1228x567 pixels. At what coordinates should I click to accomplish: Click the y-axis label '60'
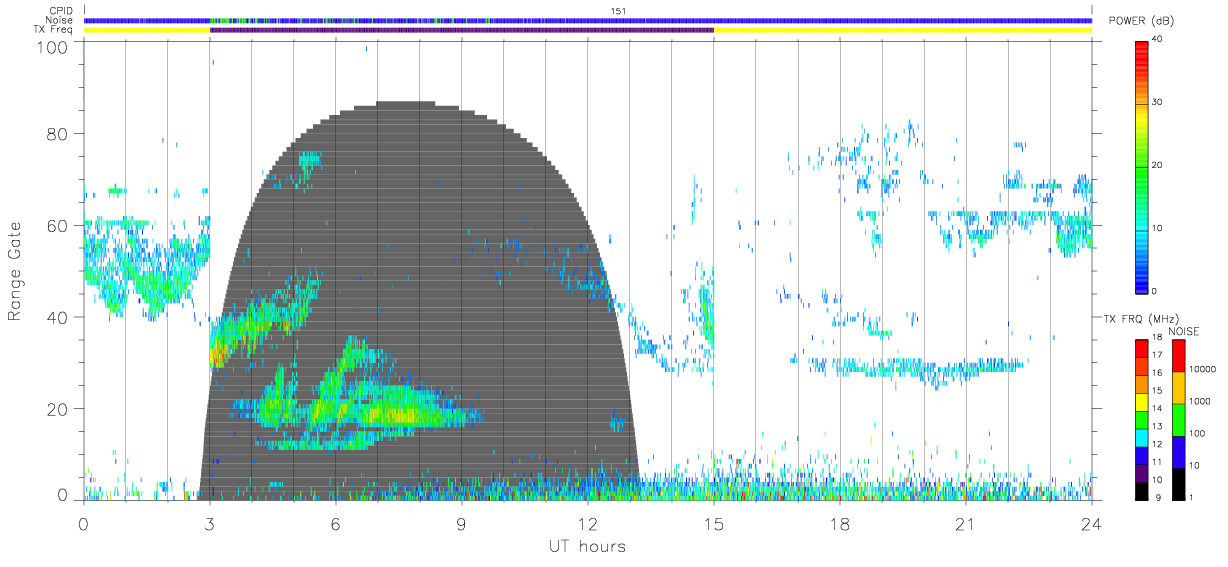click(x=59, y=225)
